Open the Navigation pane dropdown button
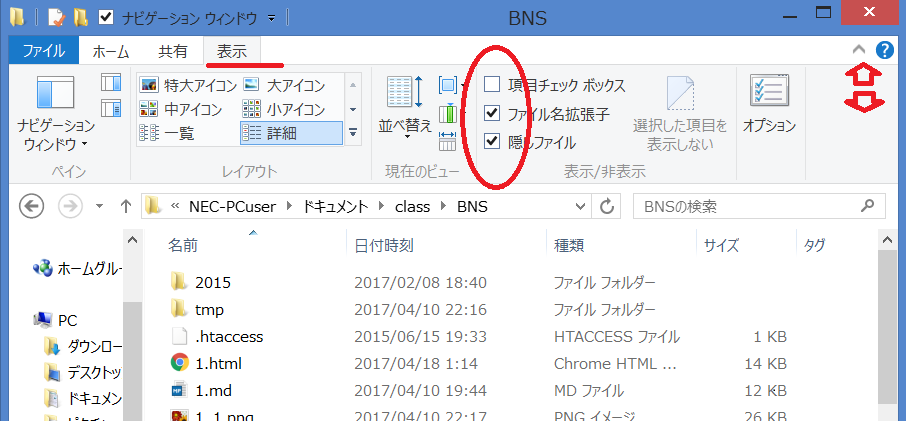This screenshot has width=906, height=421. click(x=55, y=113)
